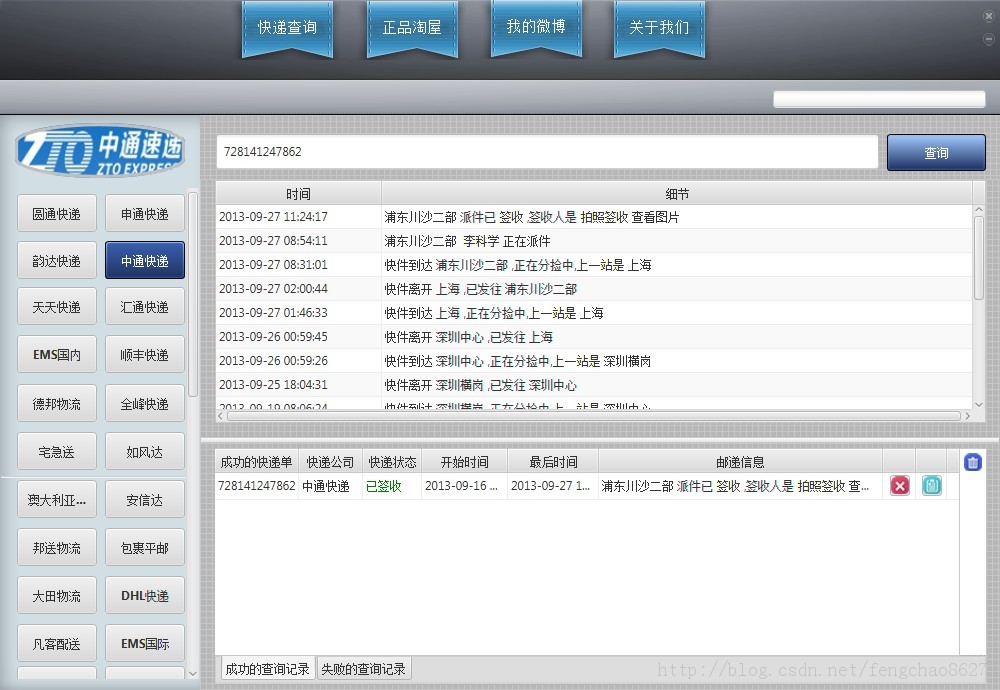Viewport: 1000px width, 690px height.
Task: Select 德邦物流 courier
Action: pos(57,403)
